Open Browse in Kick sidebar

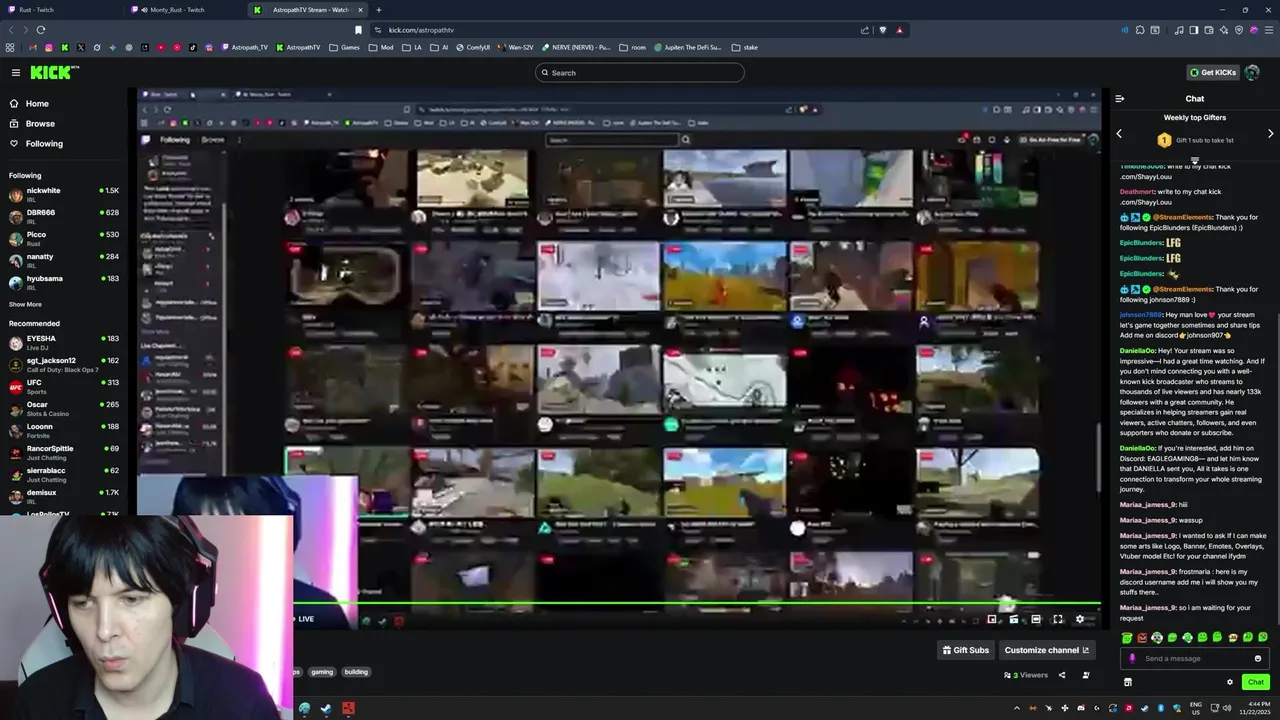point(40,124)
